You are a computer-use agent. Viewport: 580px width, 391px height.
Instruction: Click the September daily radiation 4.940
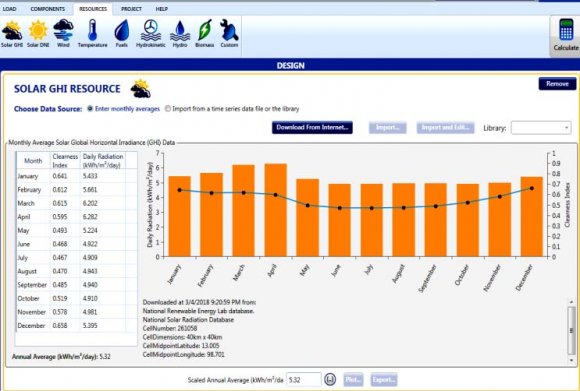click(x=90, y=285)
